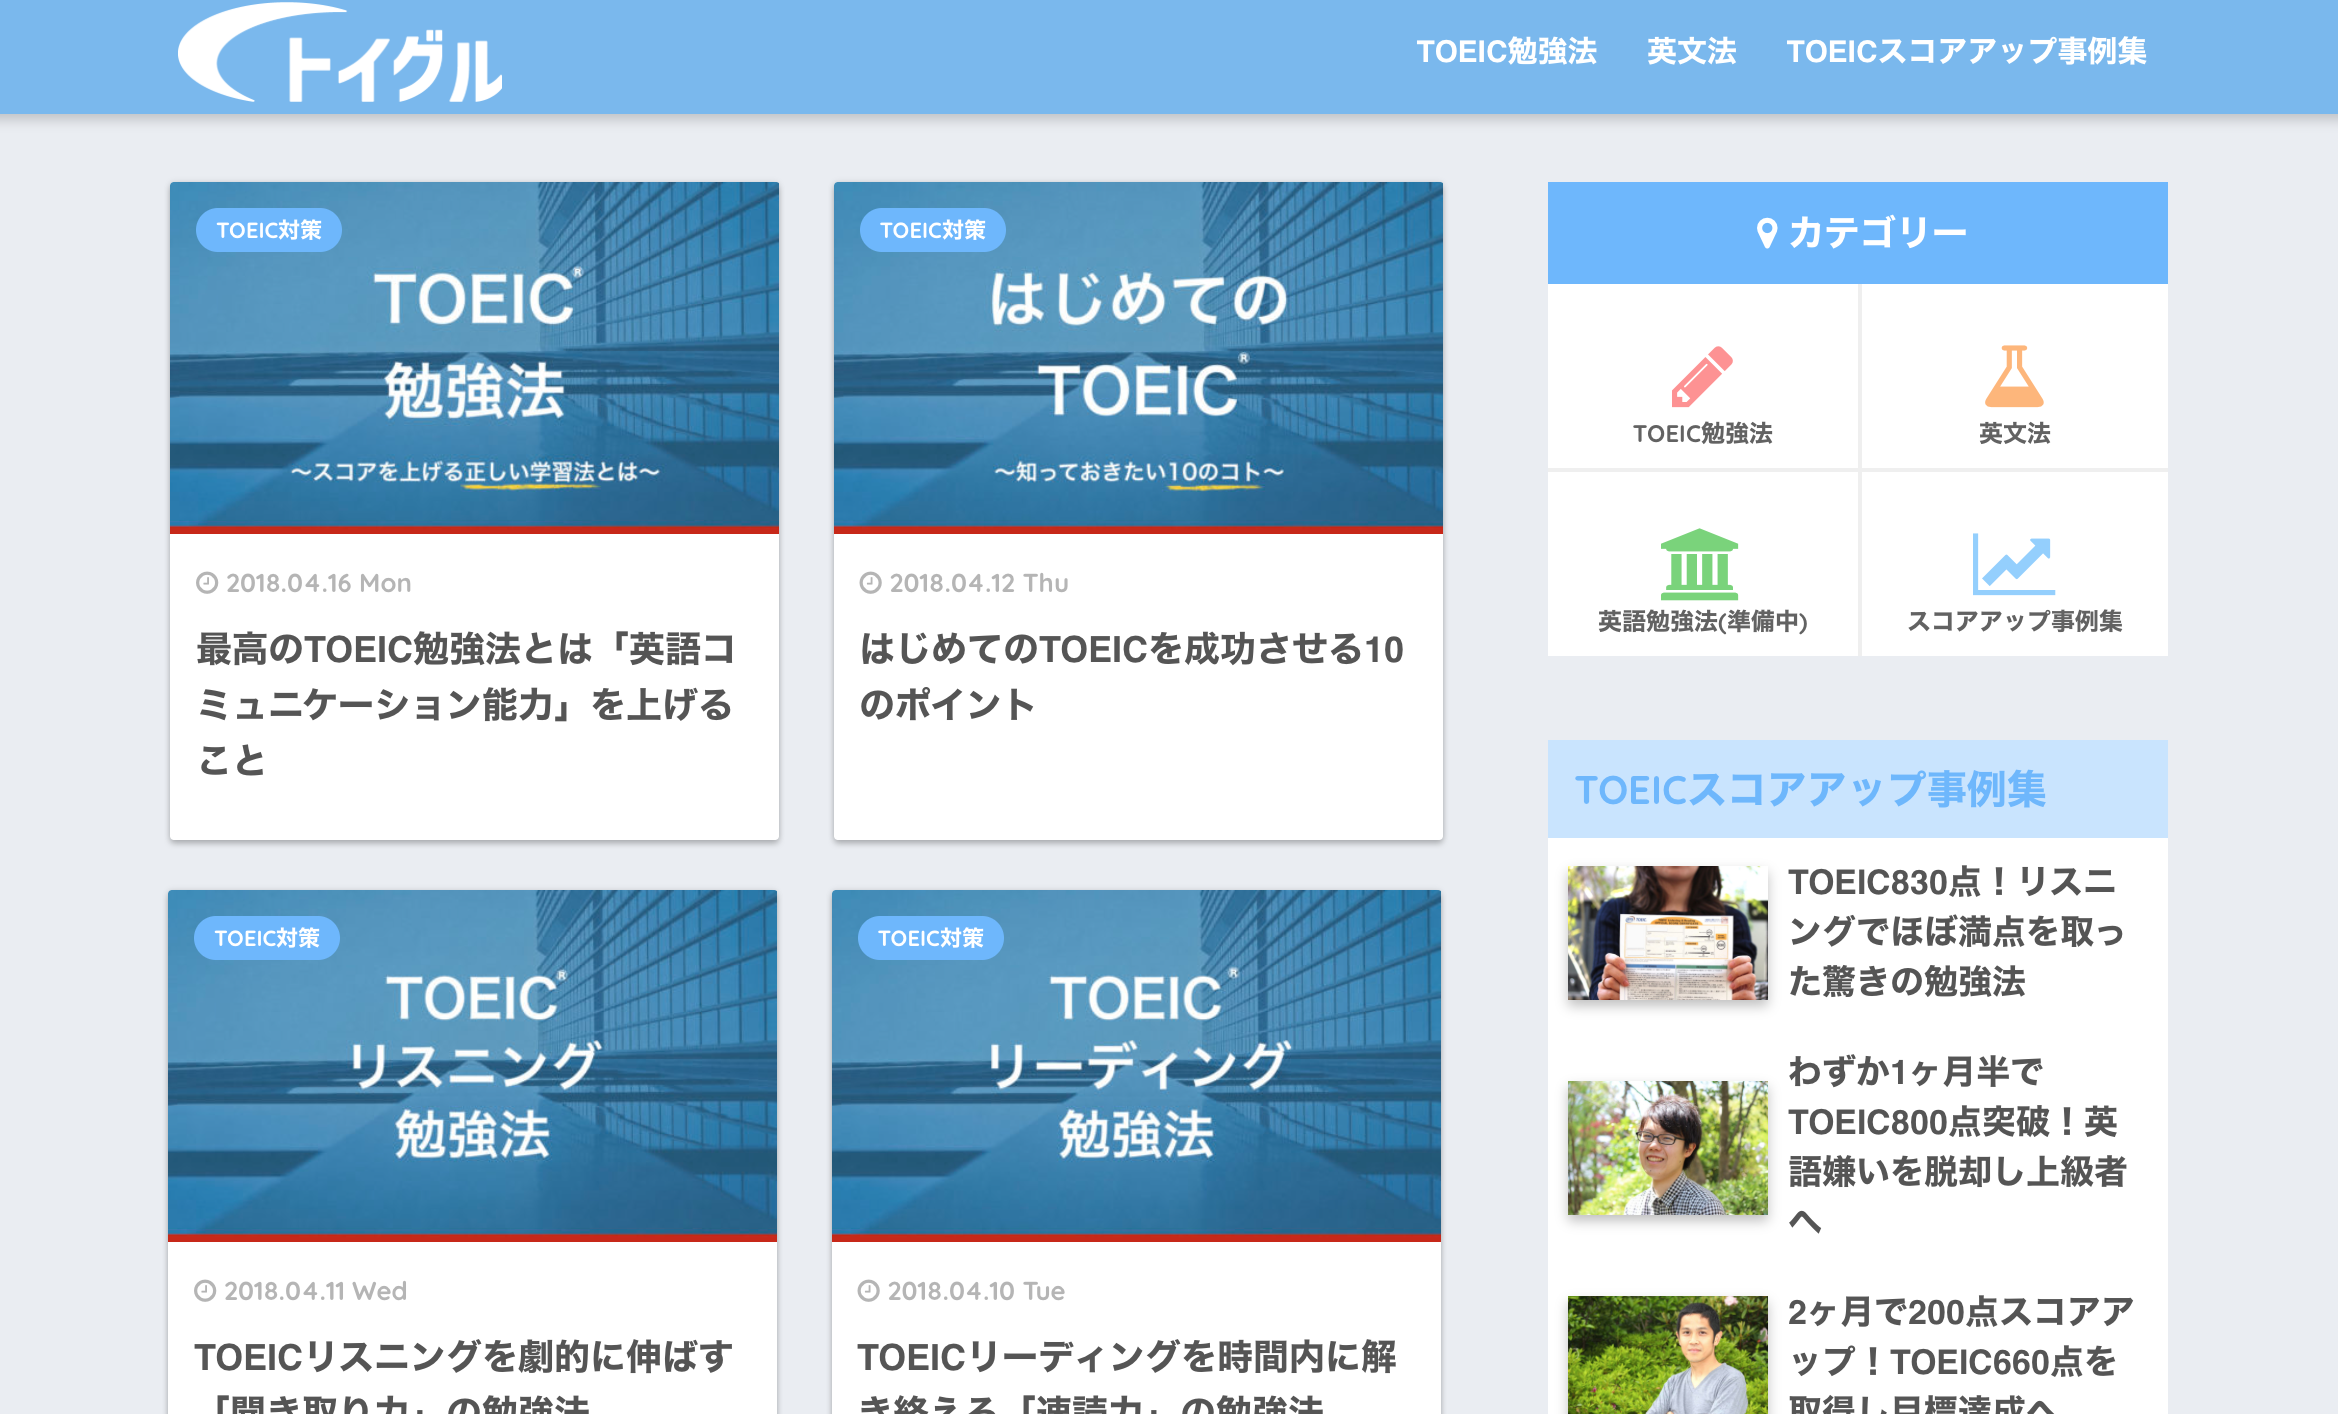This screenshot has height=1414, width=2338.
Task: Open the 2ヶ月で200点 case photo thumbnail
Action: (1668, 1355)
